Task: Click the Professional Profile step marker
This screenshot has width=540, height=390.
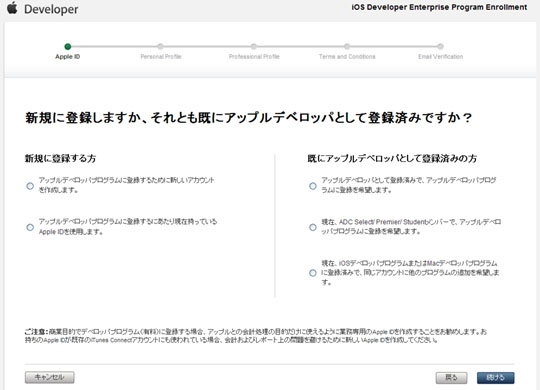Action: pos(254,47)
